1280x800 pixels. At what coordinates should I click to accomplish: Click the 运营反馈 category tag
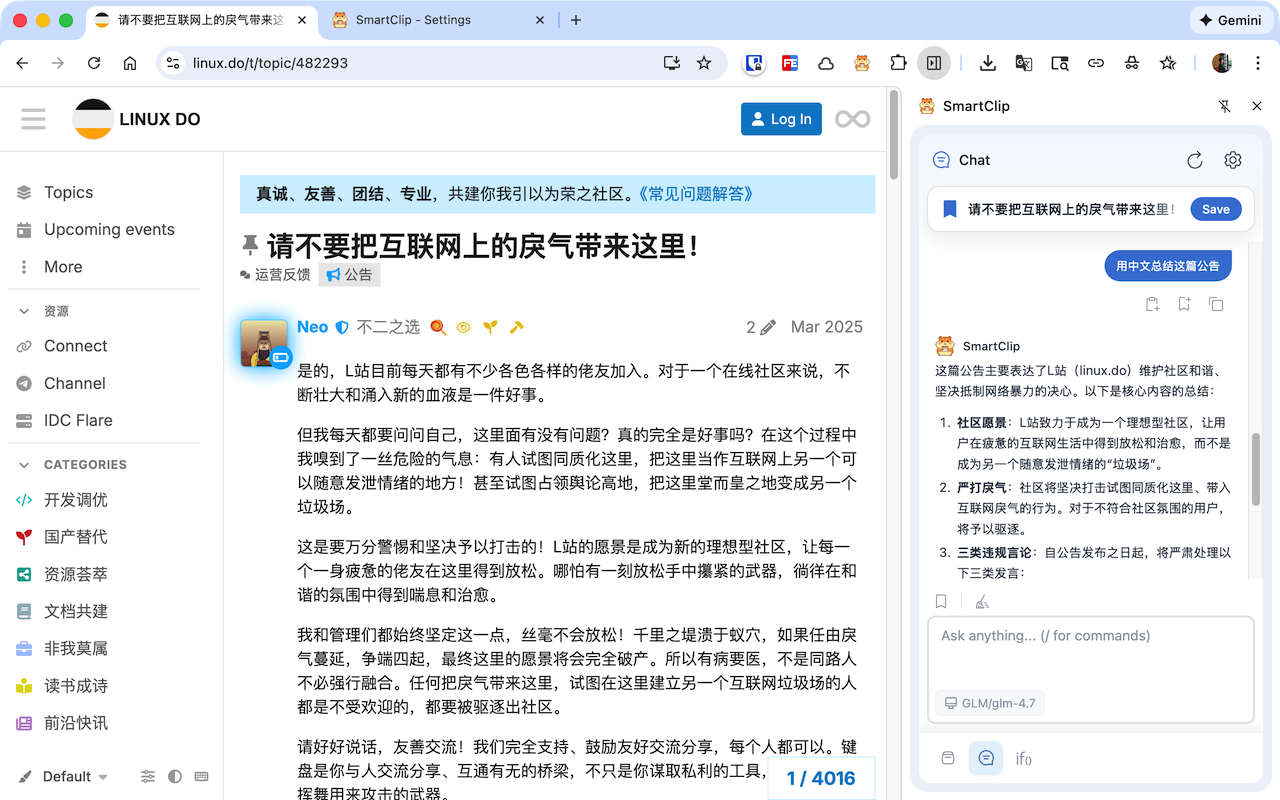275,274
